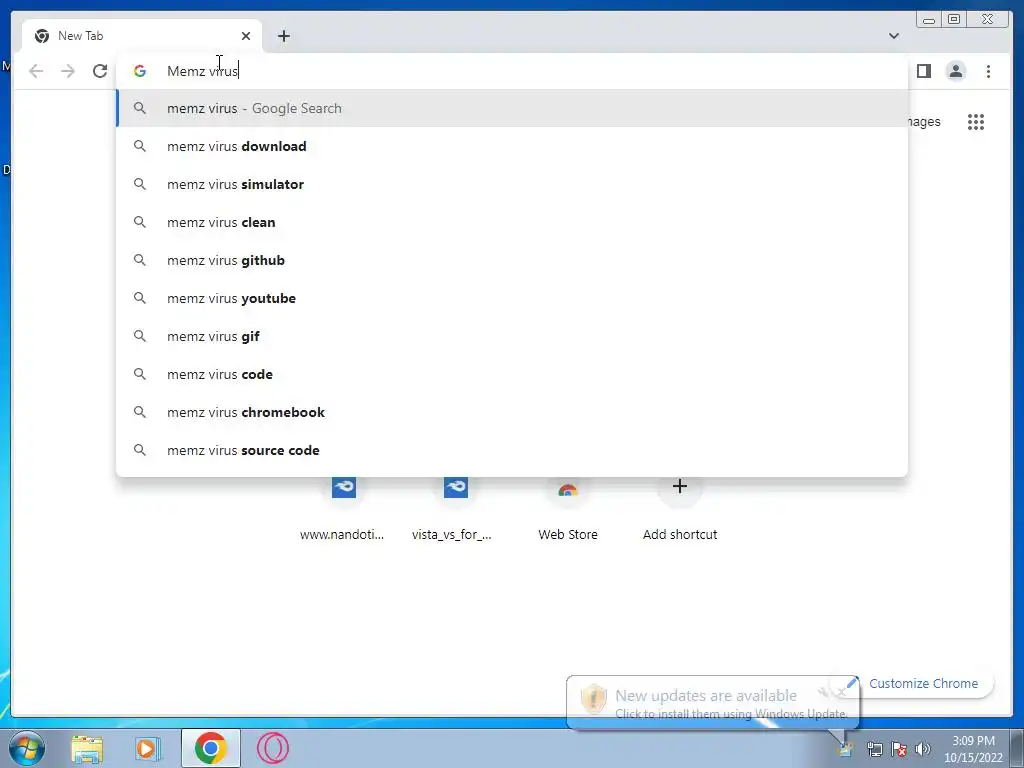Choose the 'memz virus download' suggestion
1024x768 pixels.
(x=512, y=146)
